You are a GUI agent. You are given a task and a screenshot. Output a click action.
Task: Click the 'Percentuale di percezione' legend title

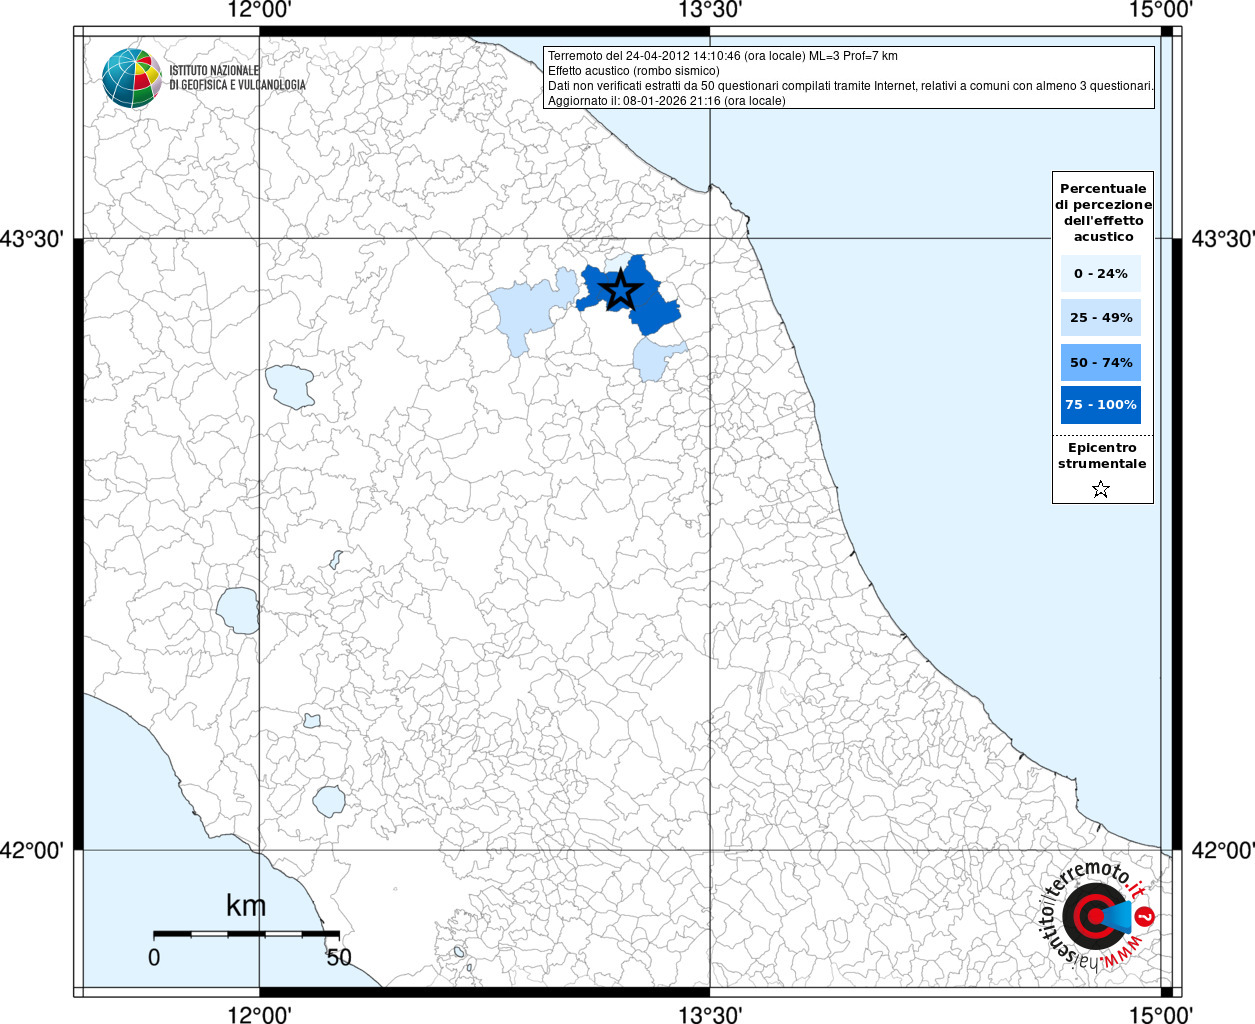(x=1103, y=212)
